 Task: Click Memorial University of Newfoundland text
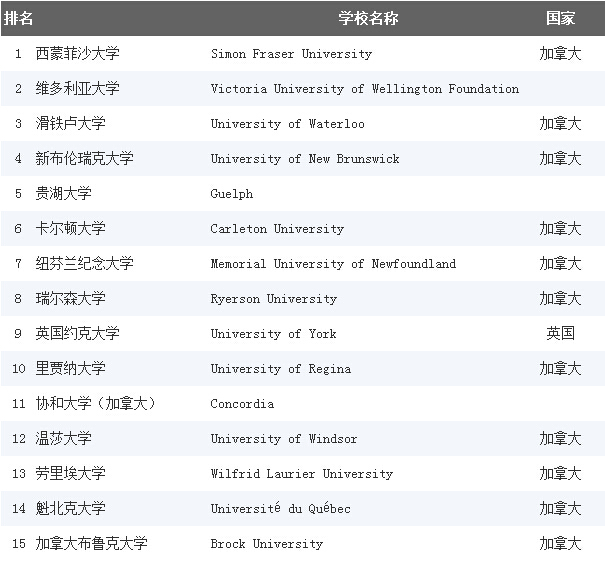tap(333, 264)
